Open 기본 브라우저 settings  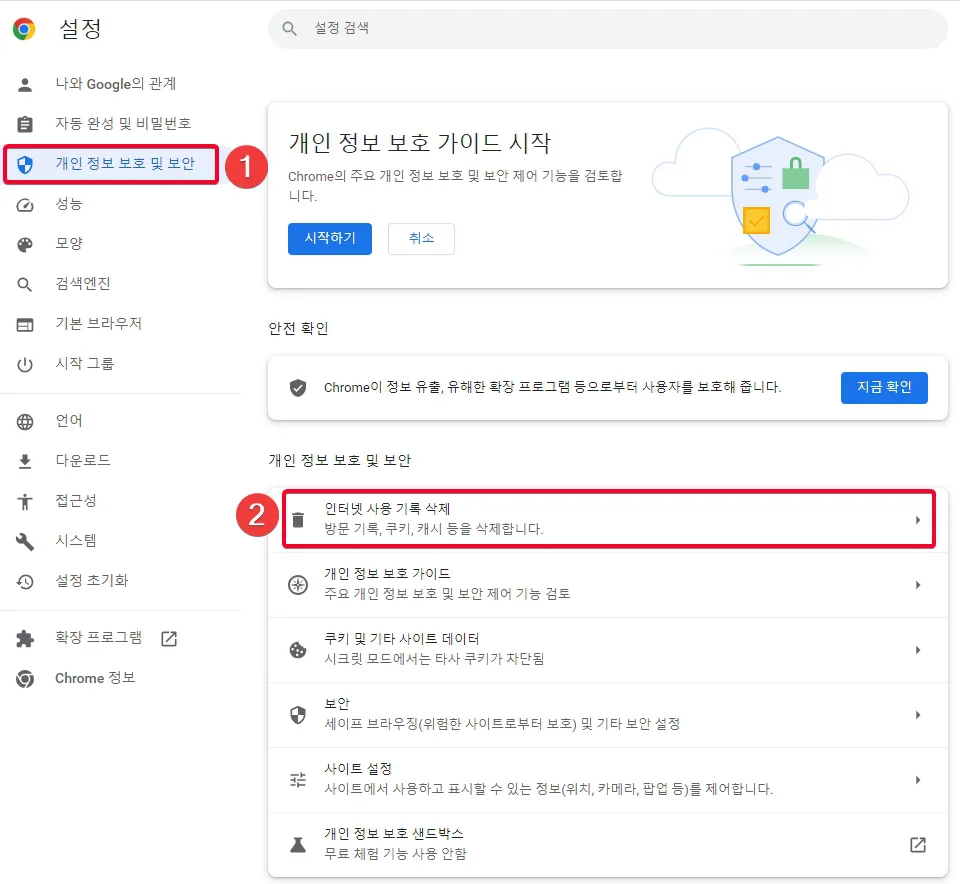click(x=99, y=323)
